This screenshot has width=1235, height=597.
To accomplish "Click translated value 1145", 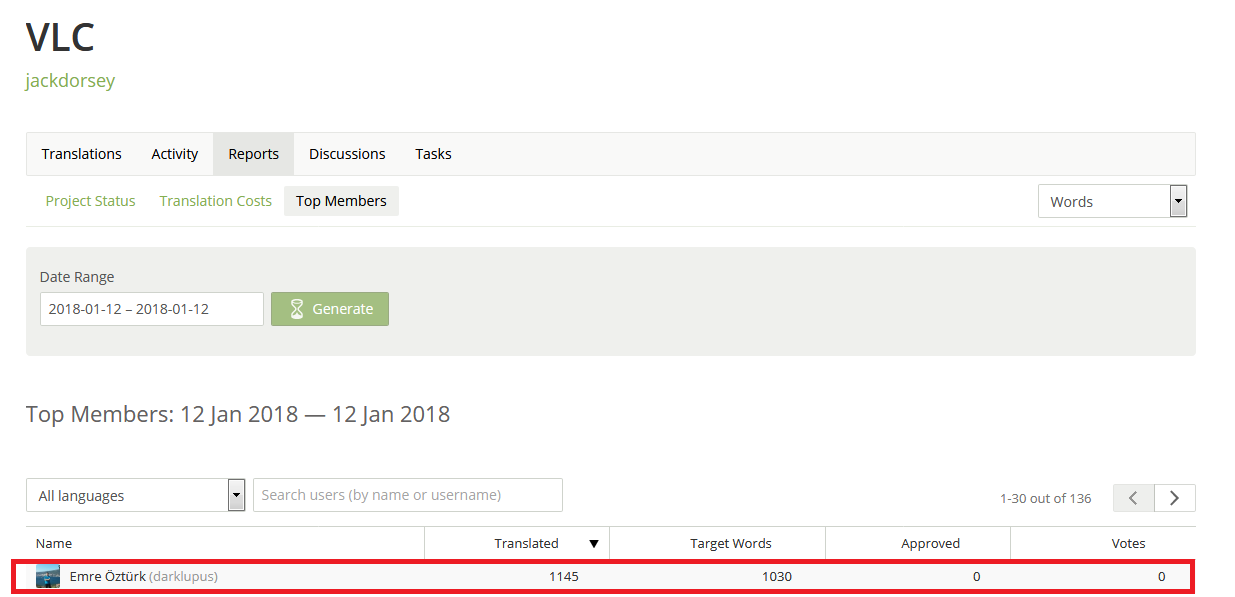I will [563, 576].
